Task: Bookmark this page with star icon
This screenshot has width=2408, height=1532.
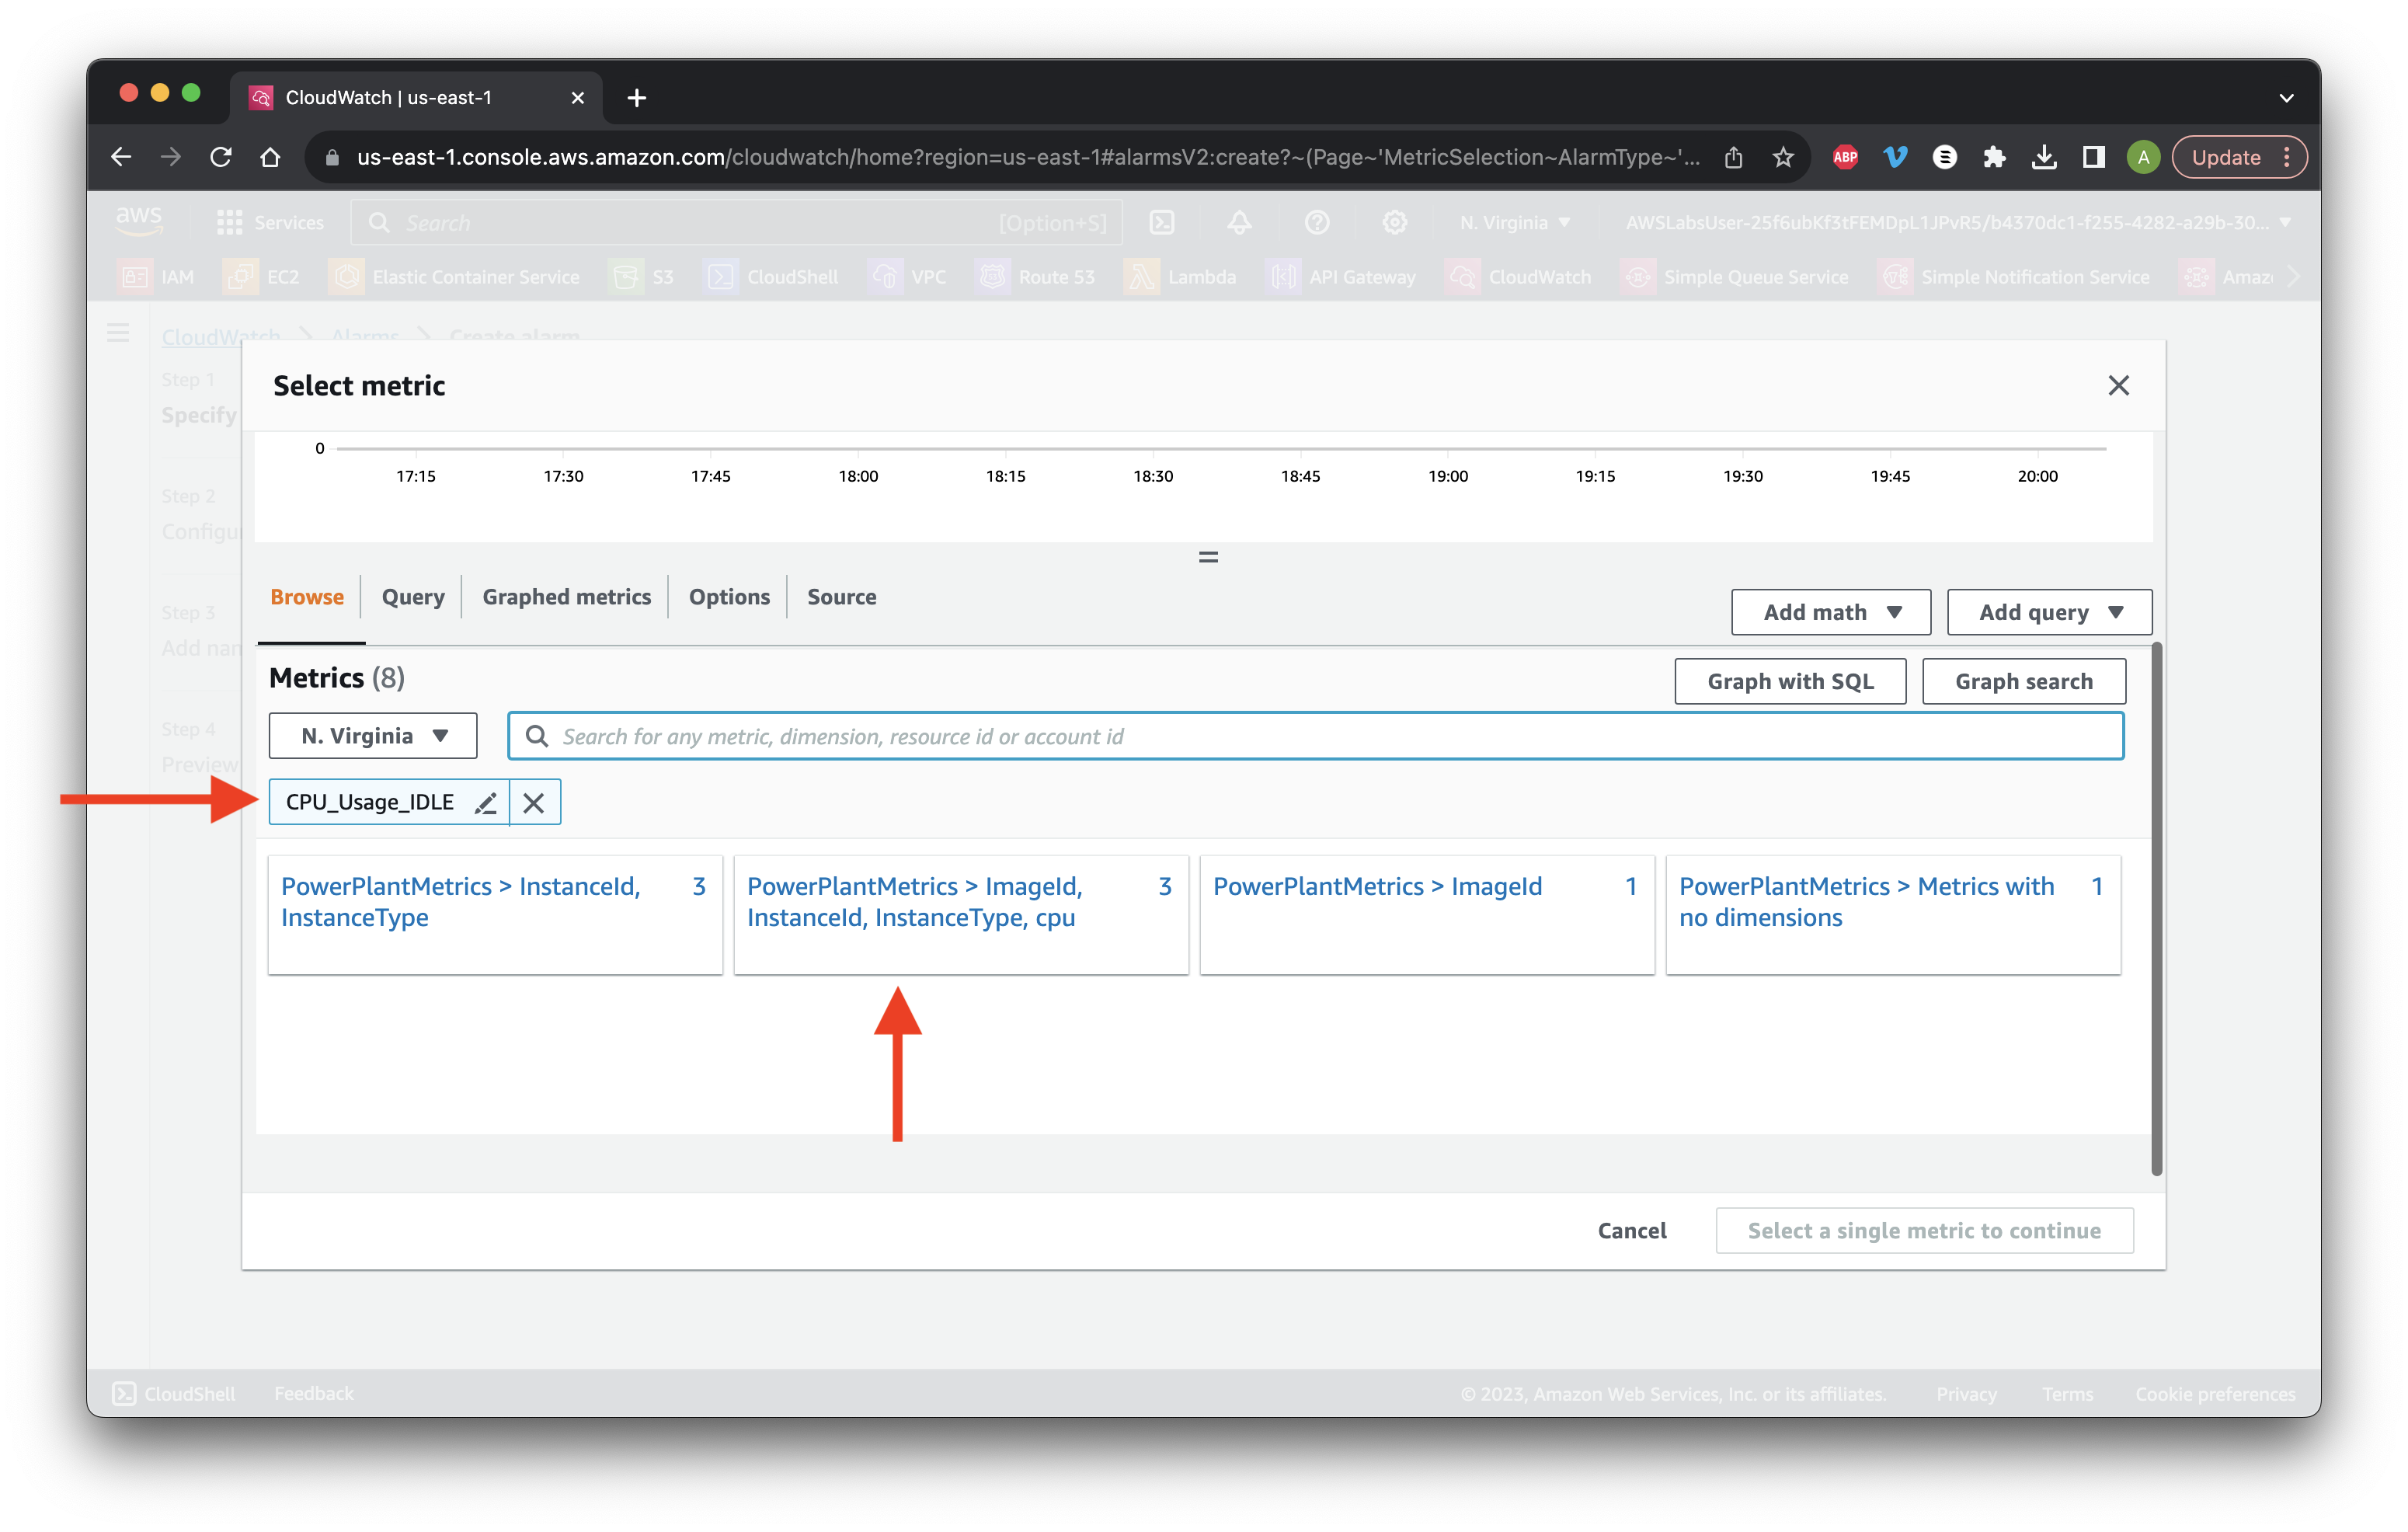Action: [x=1783, y=157]
